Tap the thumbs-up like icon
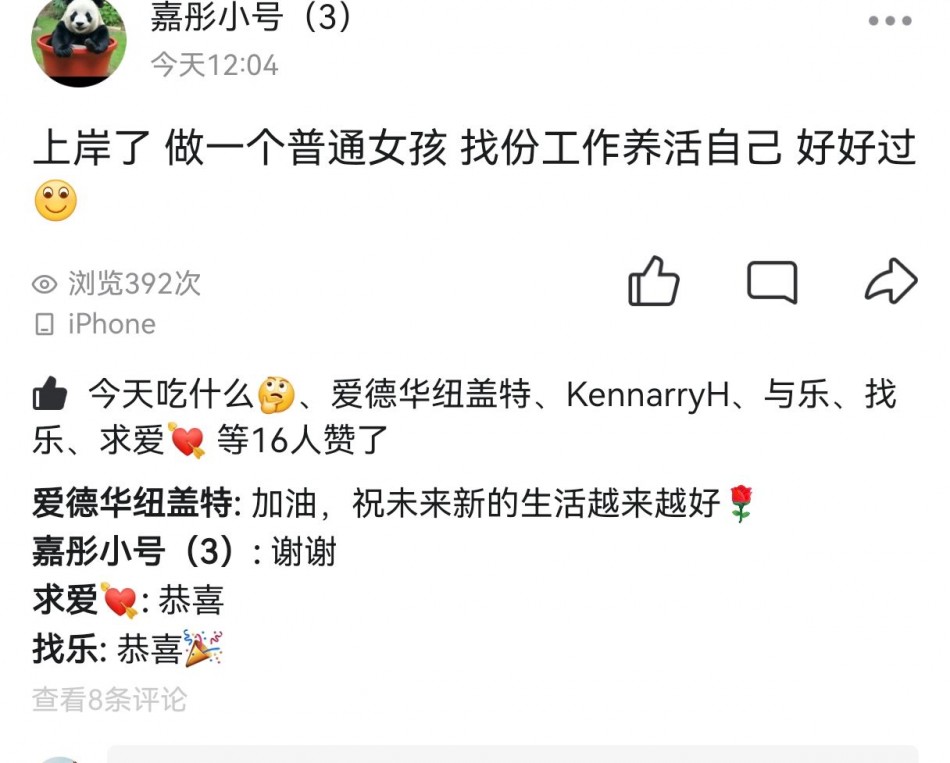This screenshot has width=950, height=763. click(653, 281)
